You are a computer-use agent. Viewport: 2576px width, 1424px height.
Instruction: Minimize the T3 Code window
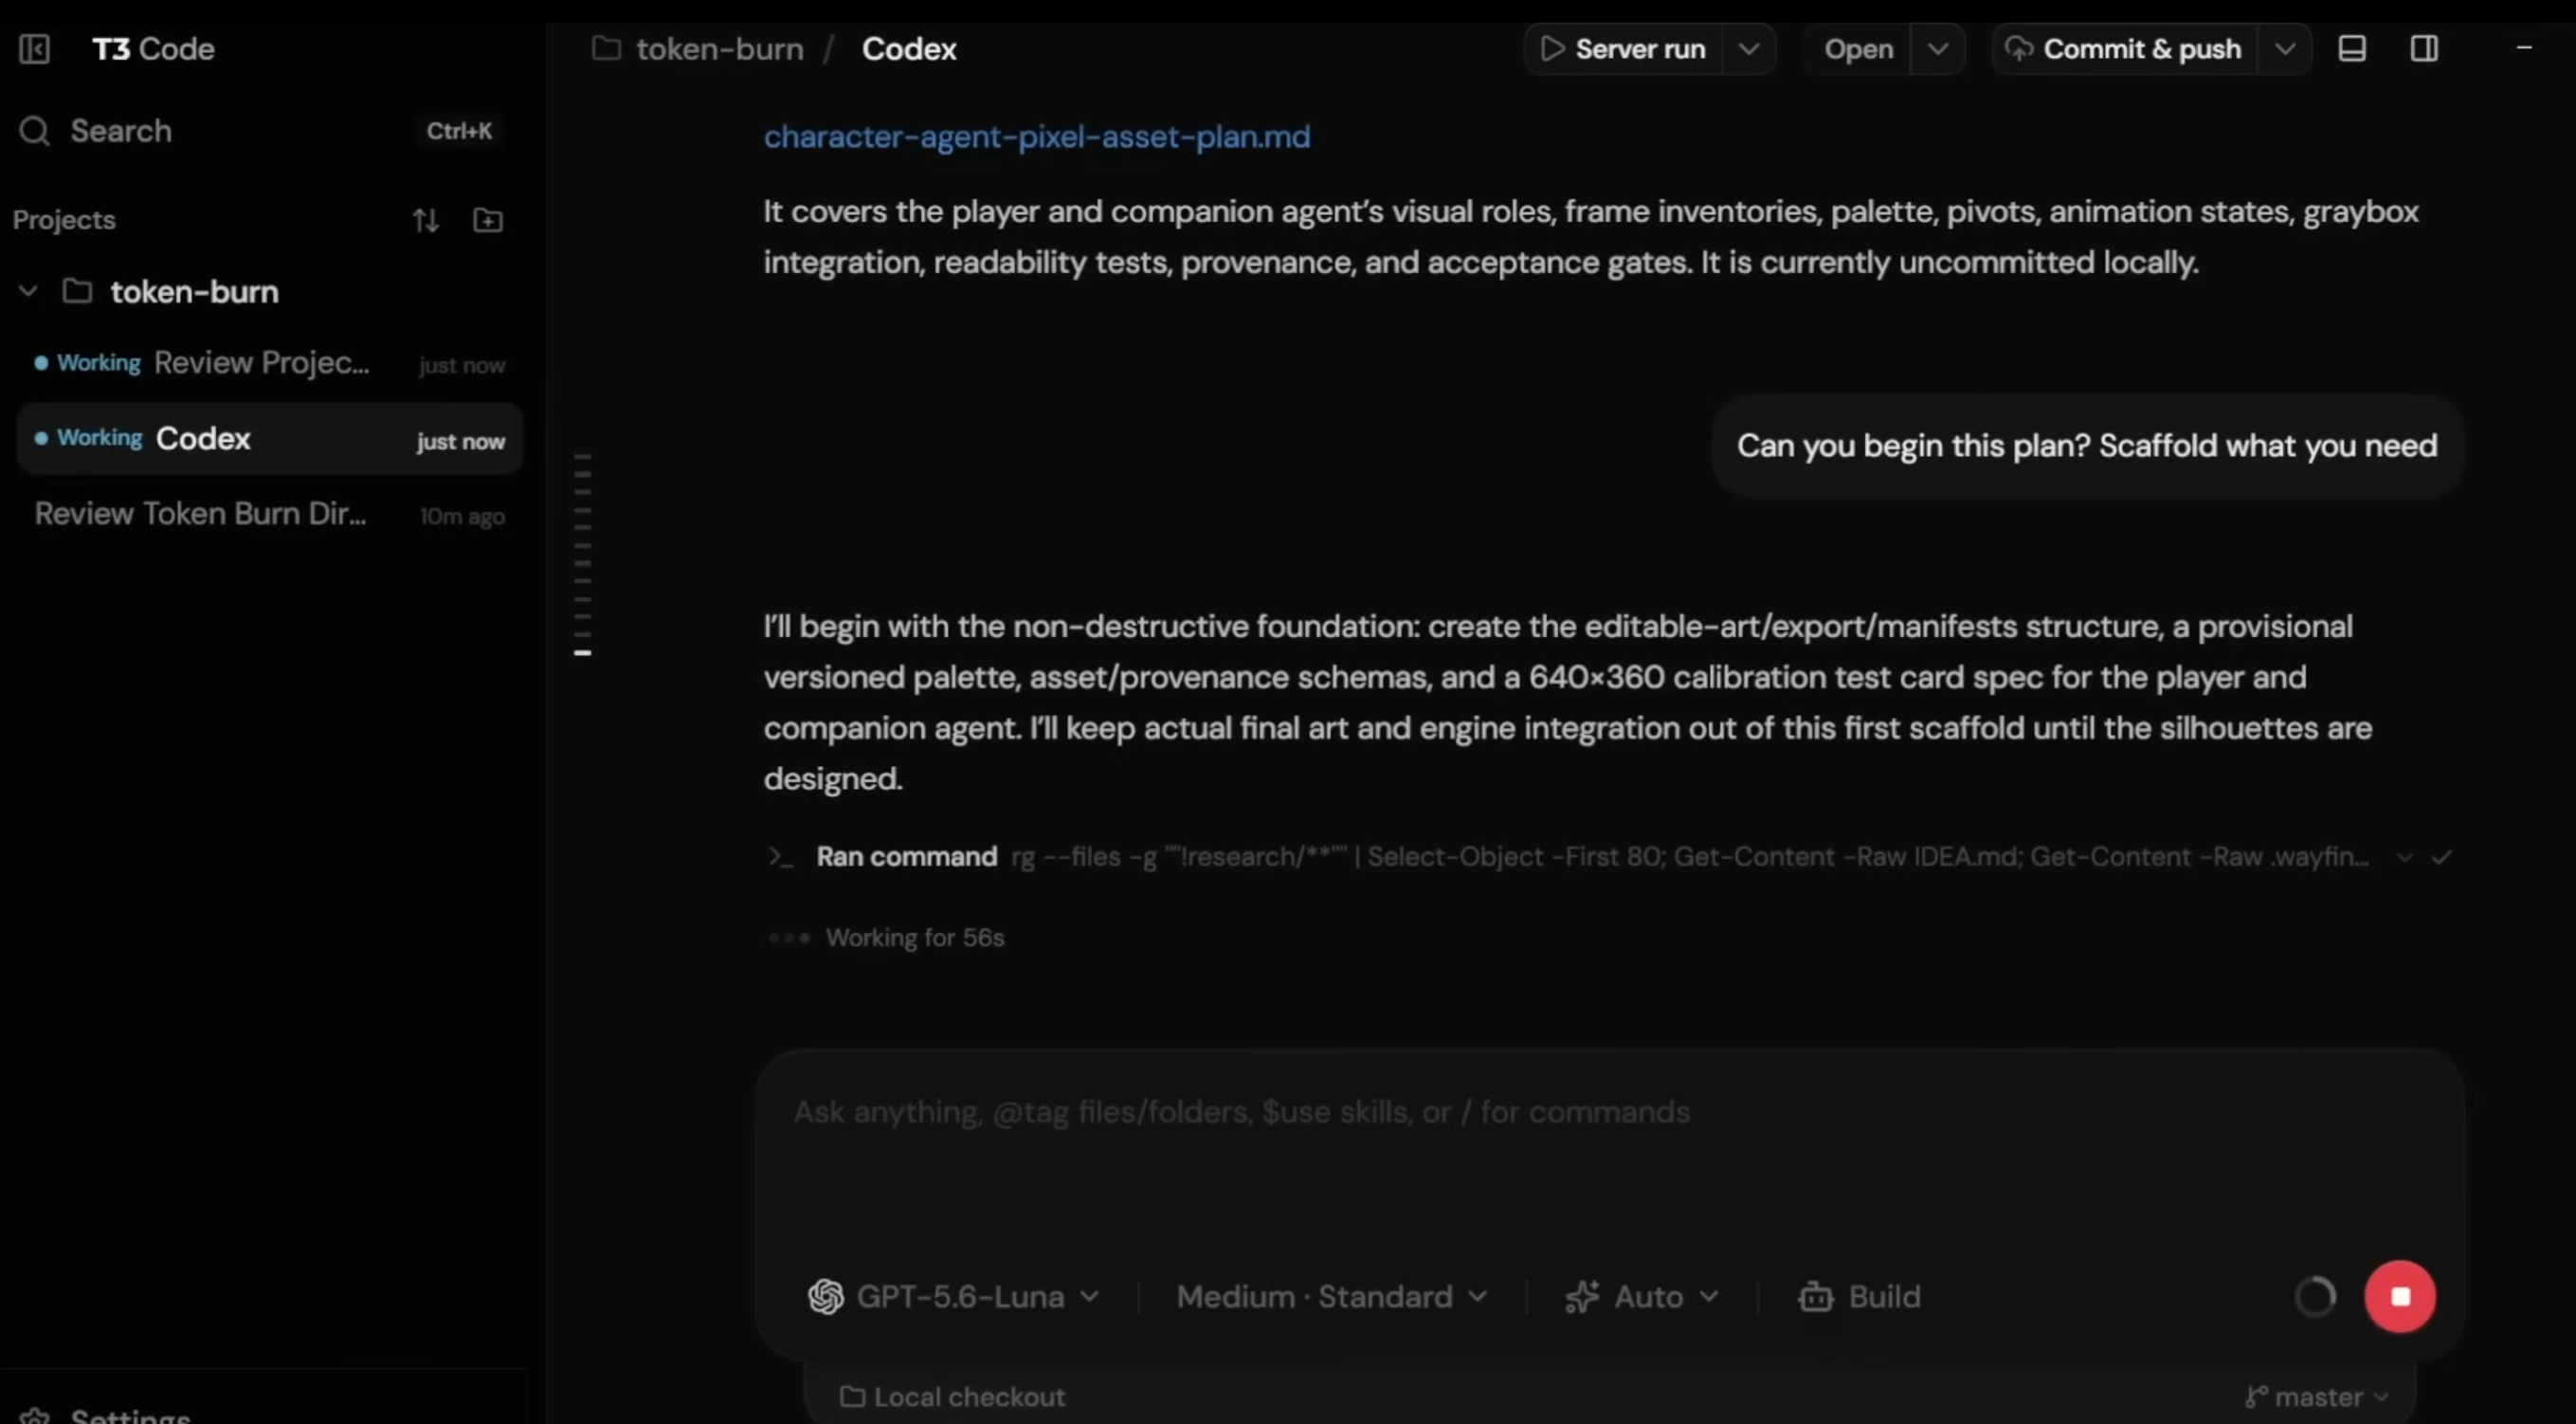(x=2524, y=47)
